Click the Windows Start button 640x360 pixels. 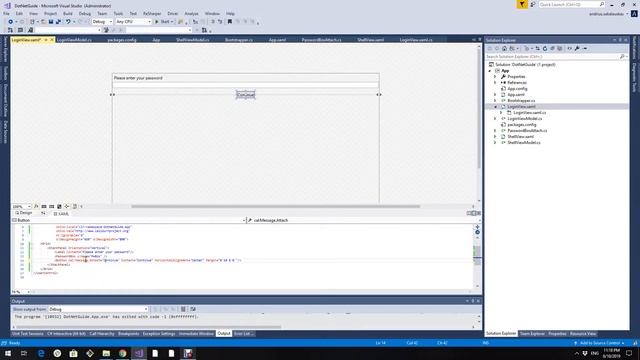click(8, 353)
